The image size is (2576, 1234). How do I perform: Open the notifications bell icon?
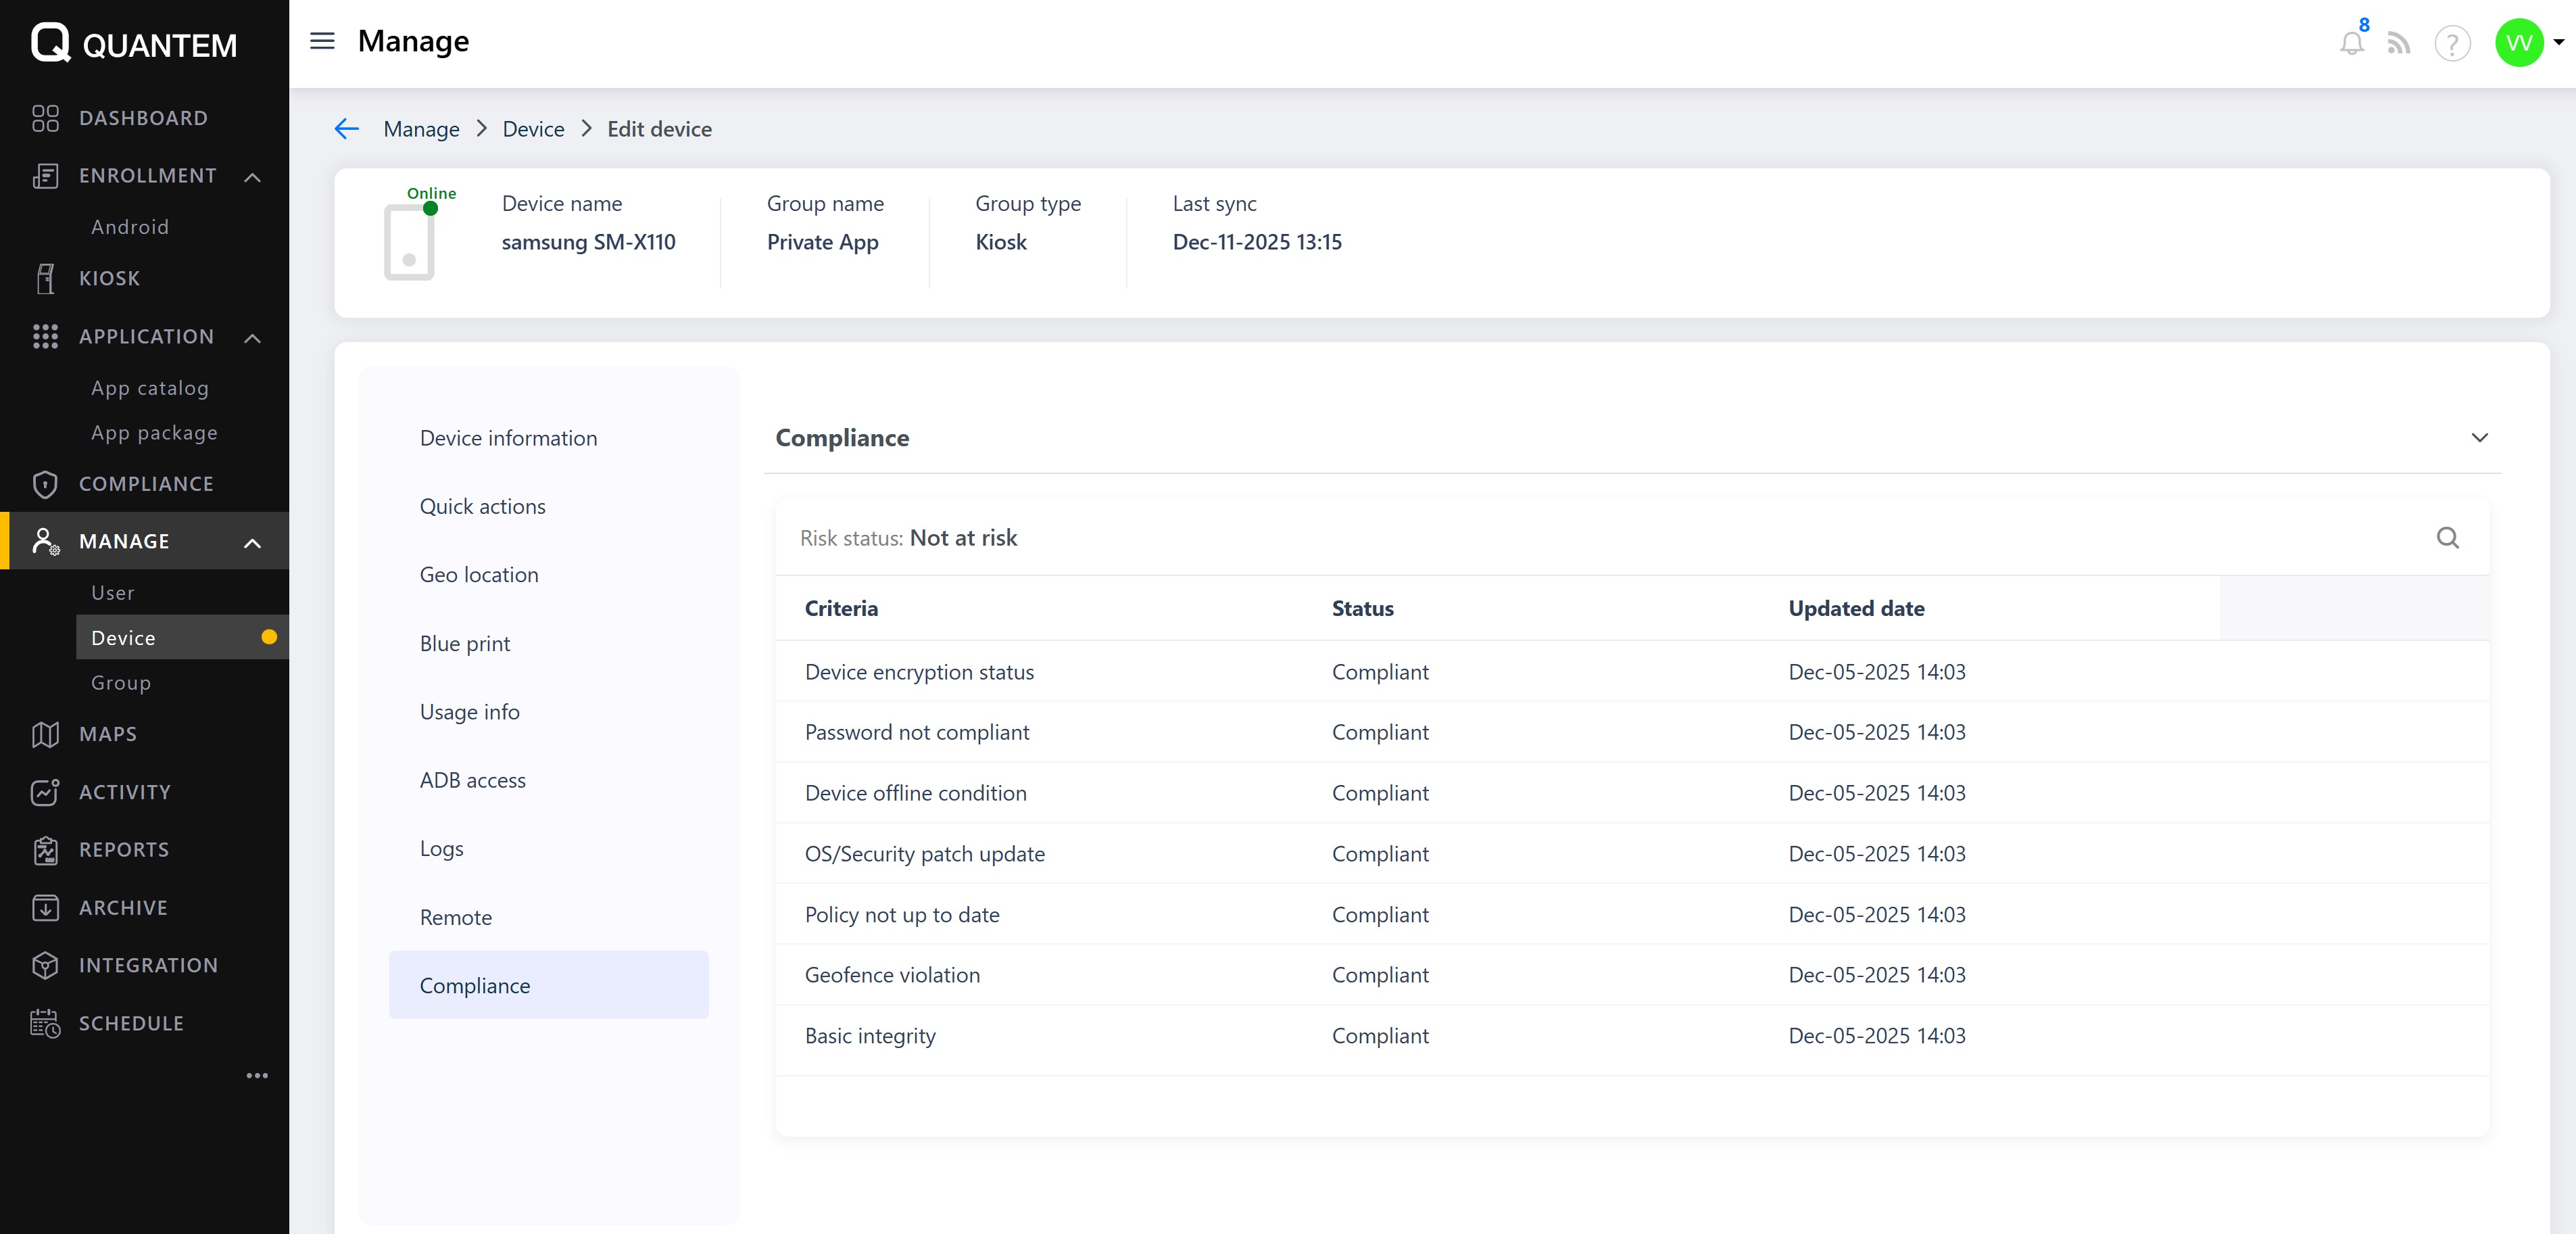(2351, 43)
